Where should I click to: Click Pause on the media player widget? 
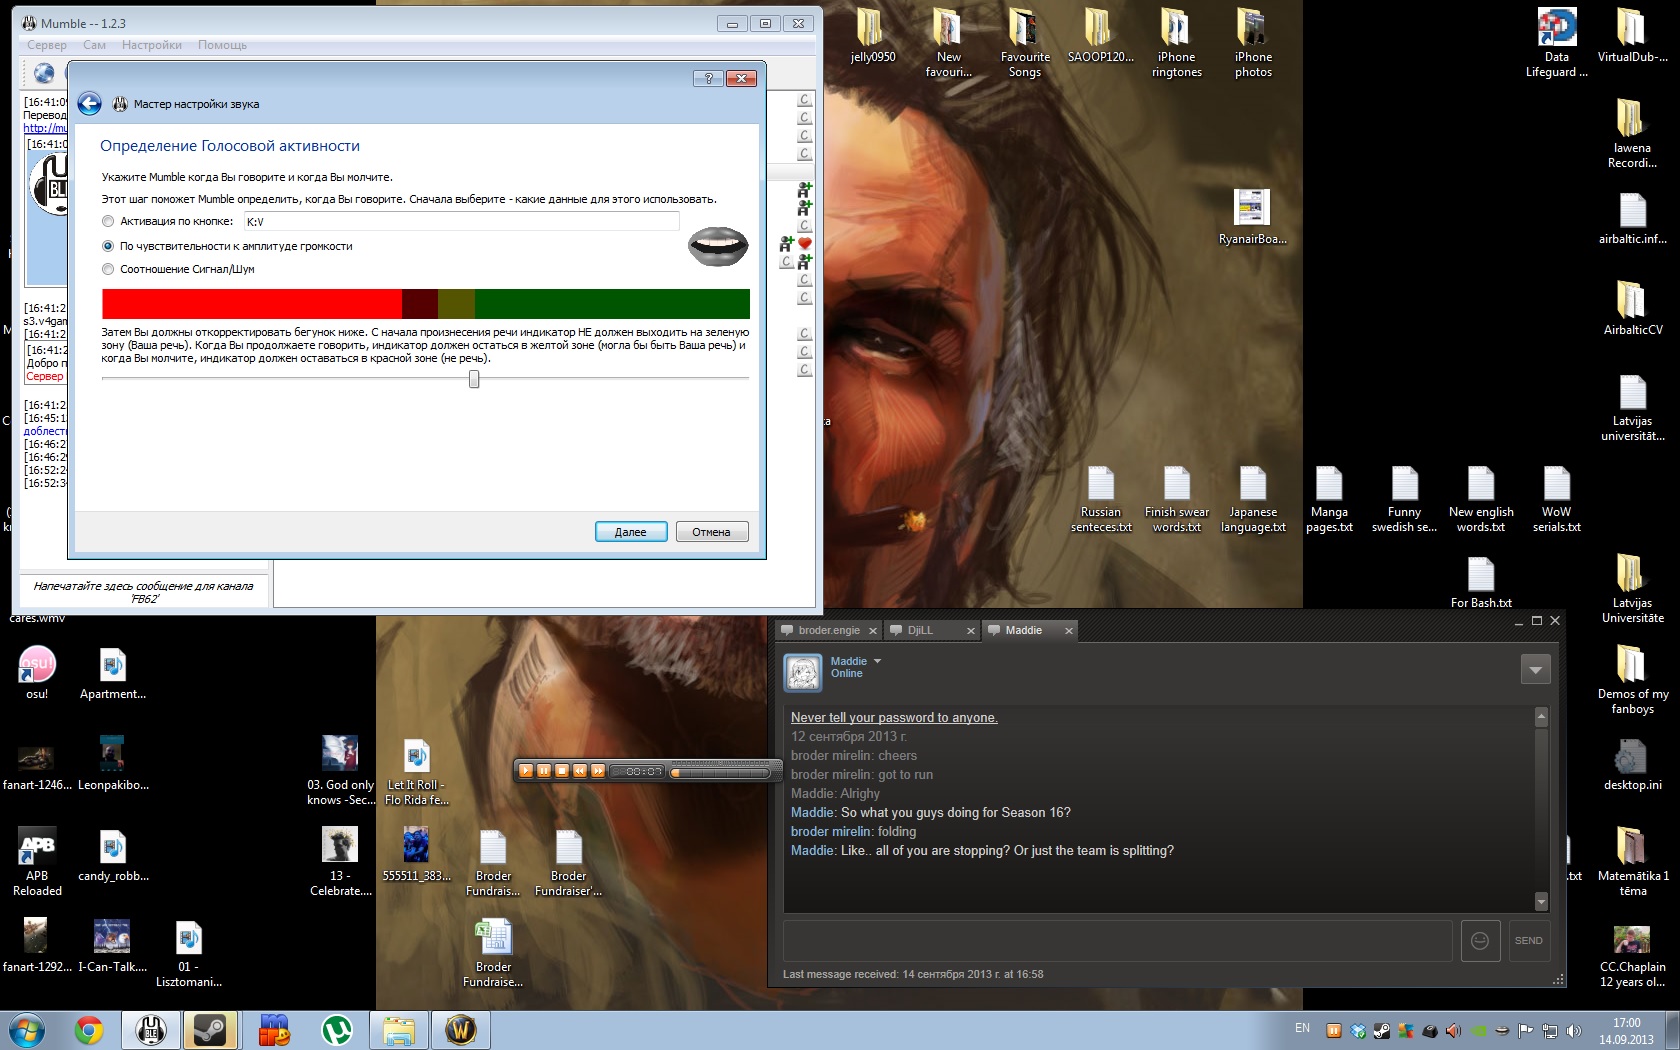coord(544,771)
